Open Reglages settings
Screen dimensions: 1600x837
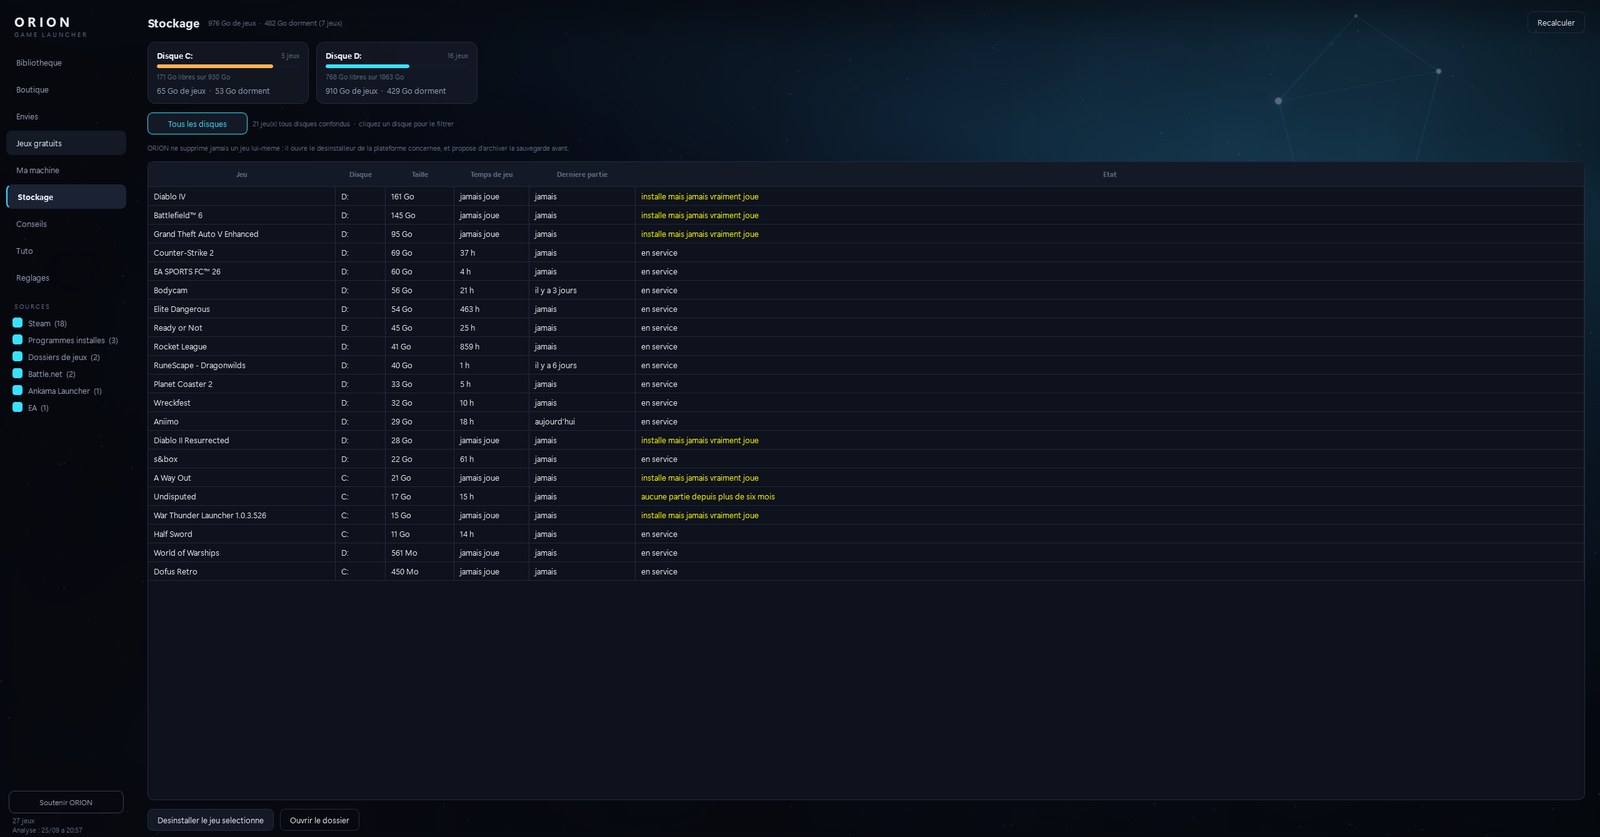pyautogui.click(x=66, y=278)
